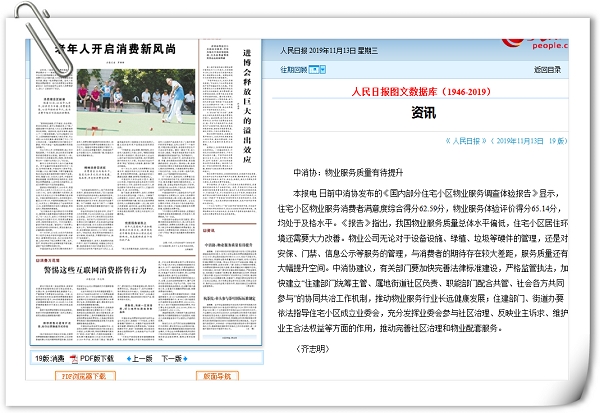Image resolution: width=600 pixels, height=413 pixels.
Task: Go to previous page with 上一版
Action: click(142, 359)
